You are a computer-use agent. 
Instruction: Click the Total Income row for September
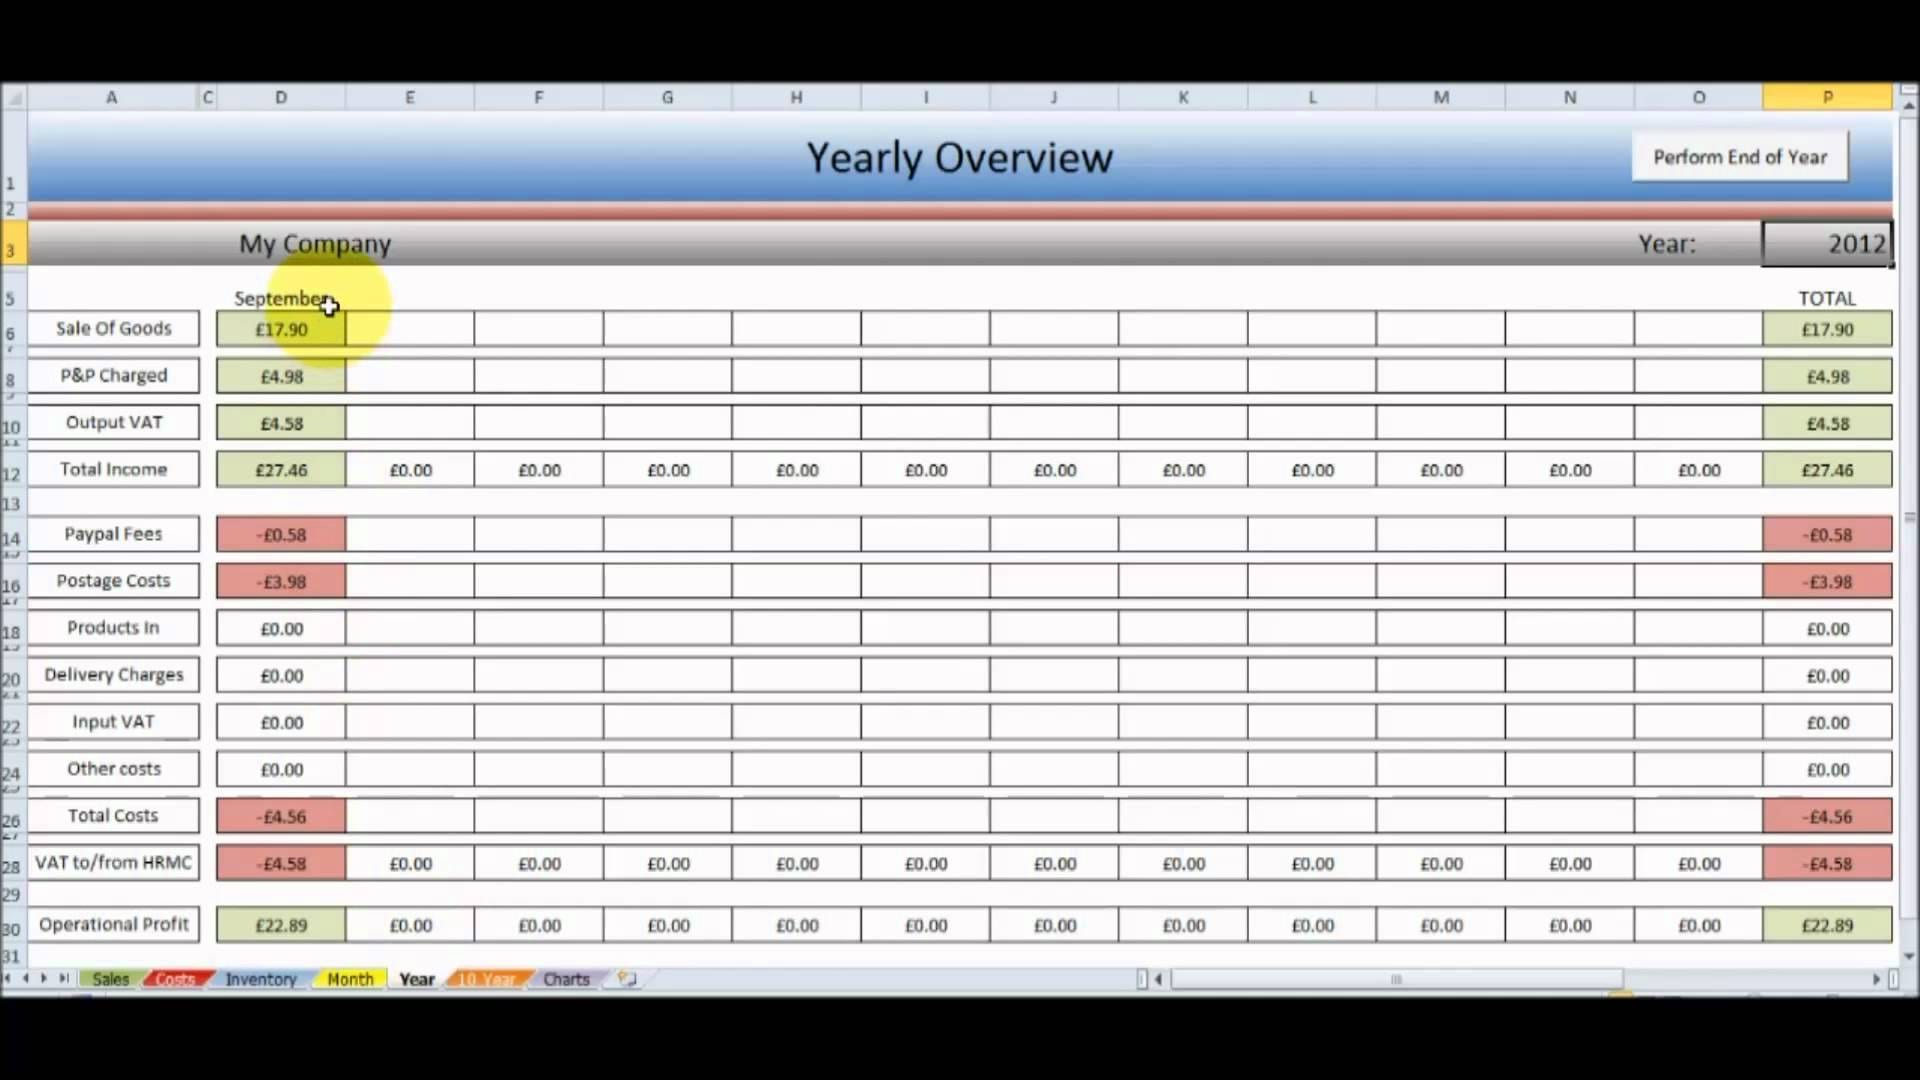click(280, 469)
